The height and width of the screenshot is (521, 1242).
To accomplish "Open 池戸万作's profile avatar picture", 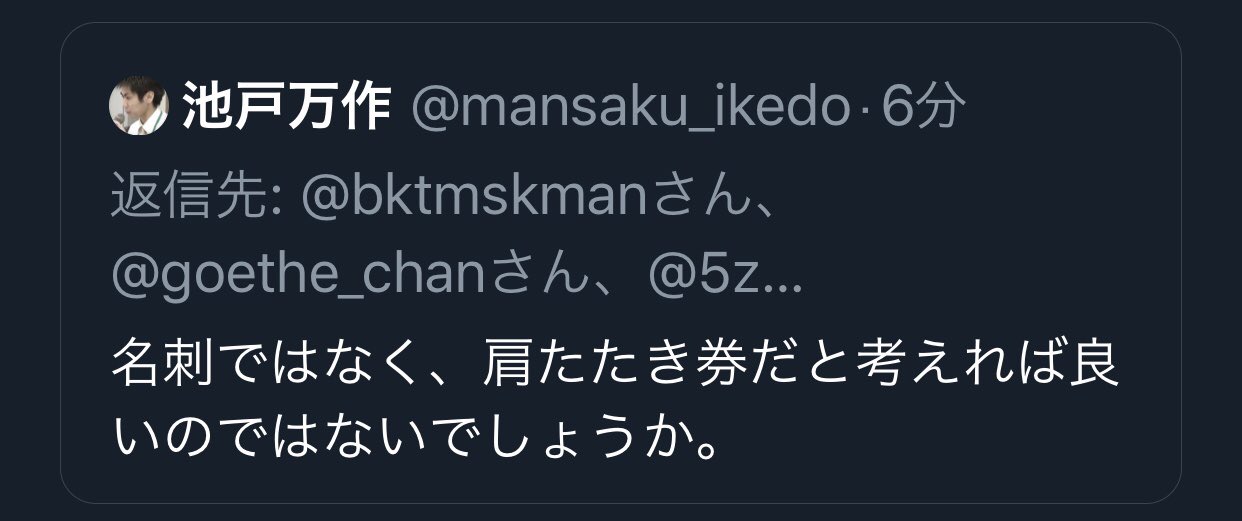I will 138,106.
